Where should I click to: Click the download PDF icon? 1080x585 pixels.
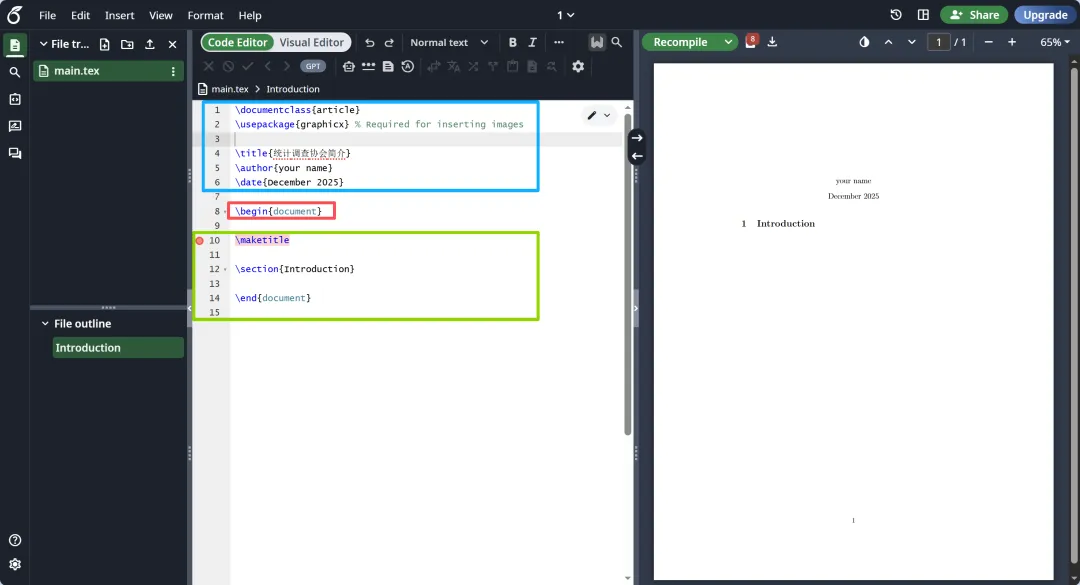[772, 42]
